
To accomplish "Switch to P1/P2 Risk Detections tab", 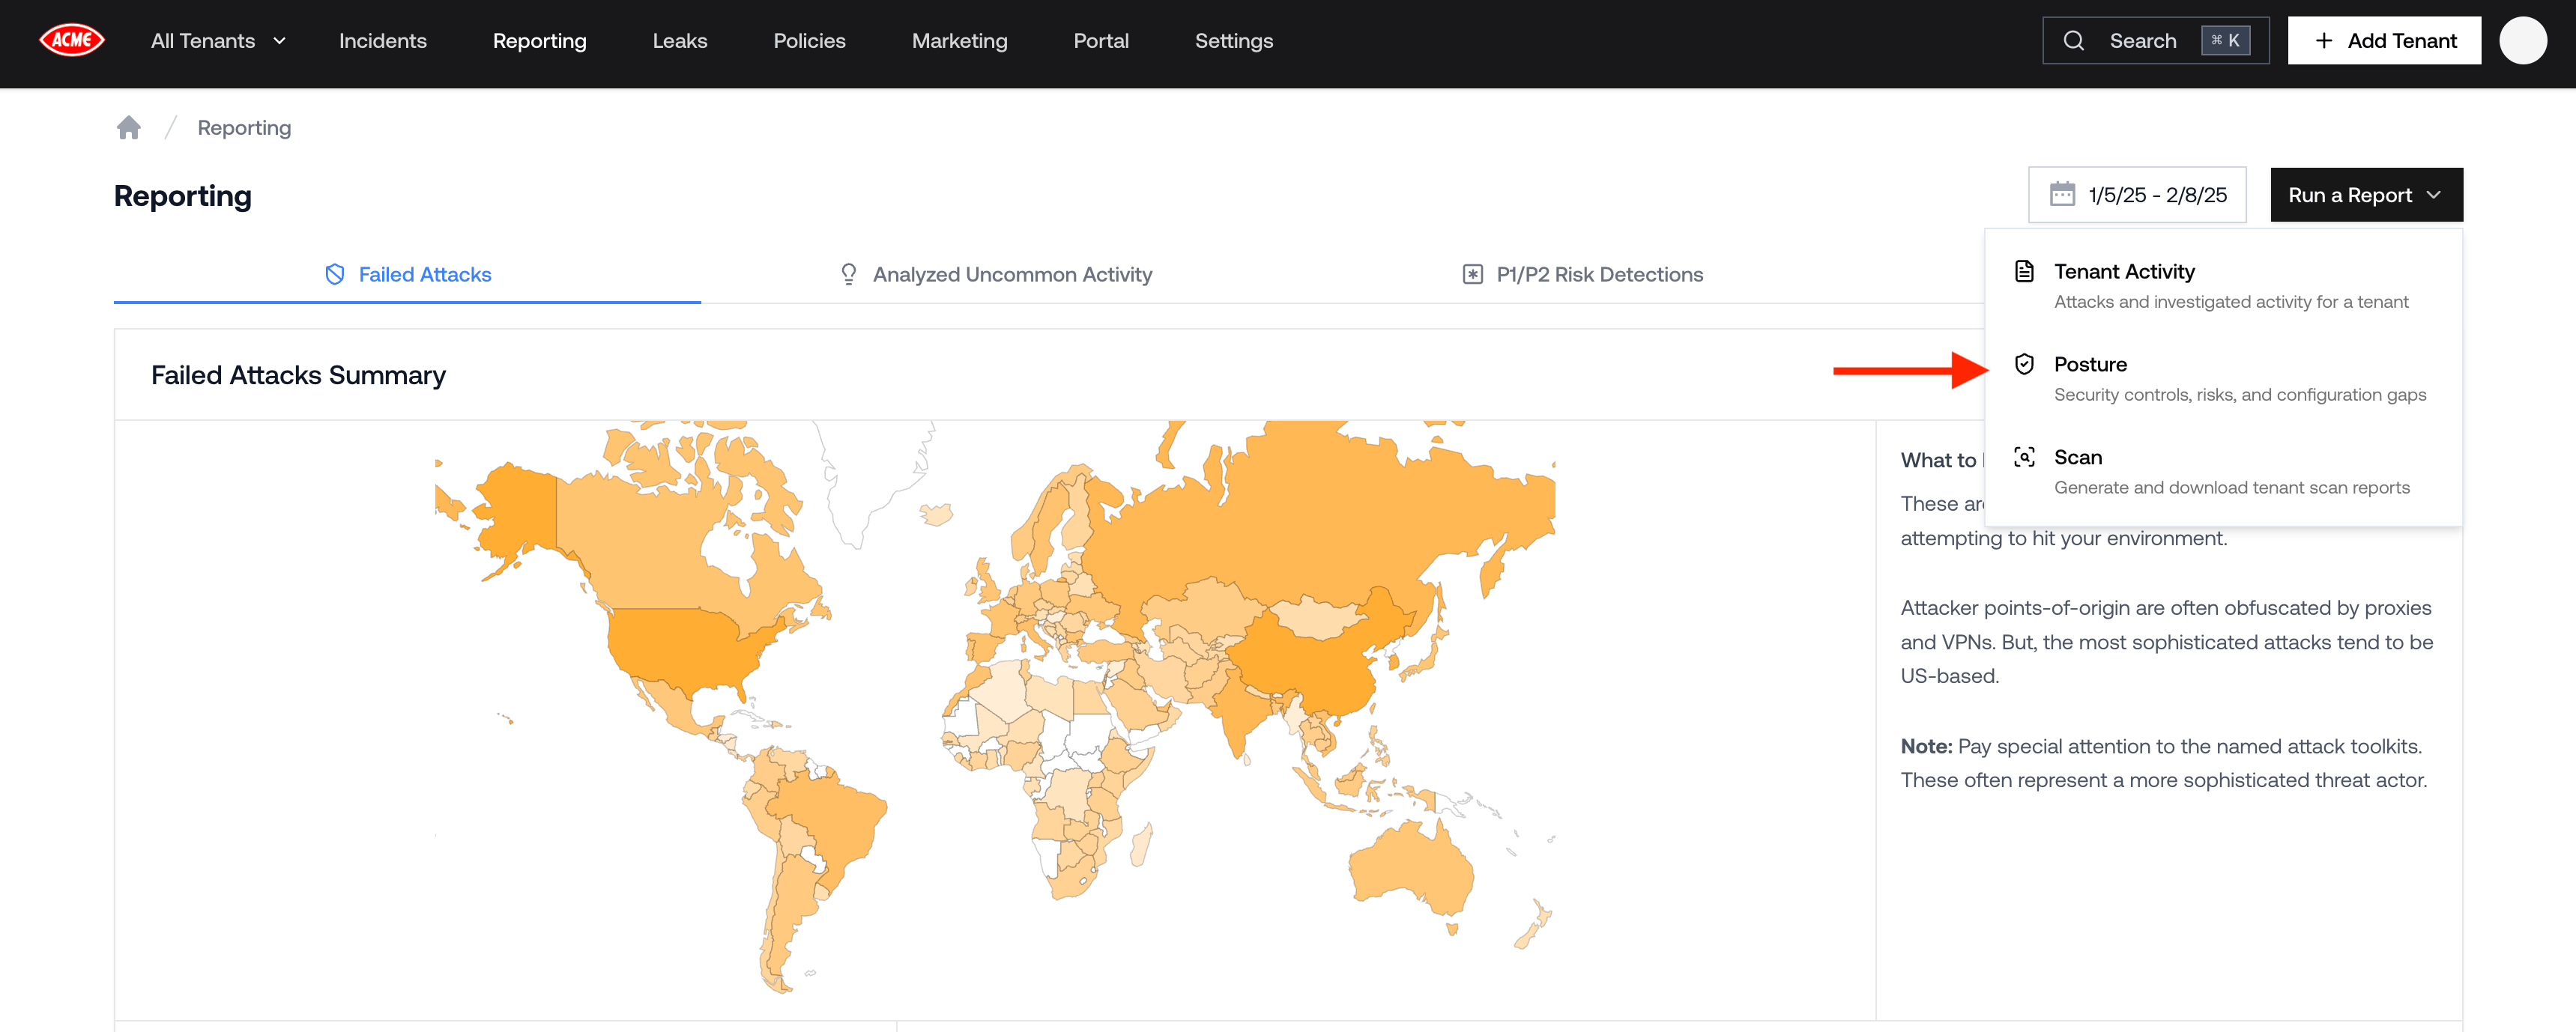I will [1582, 275].
